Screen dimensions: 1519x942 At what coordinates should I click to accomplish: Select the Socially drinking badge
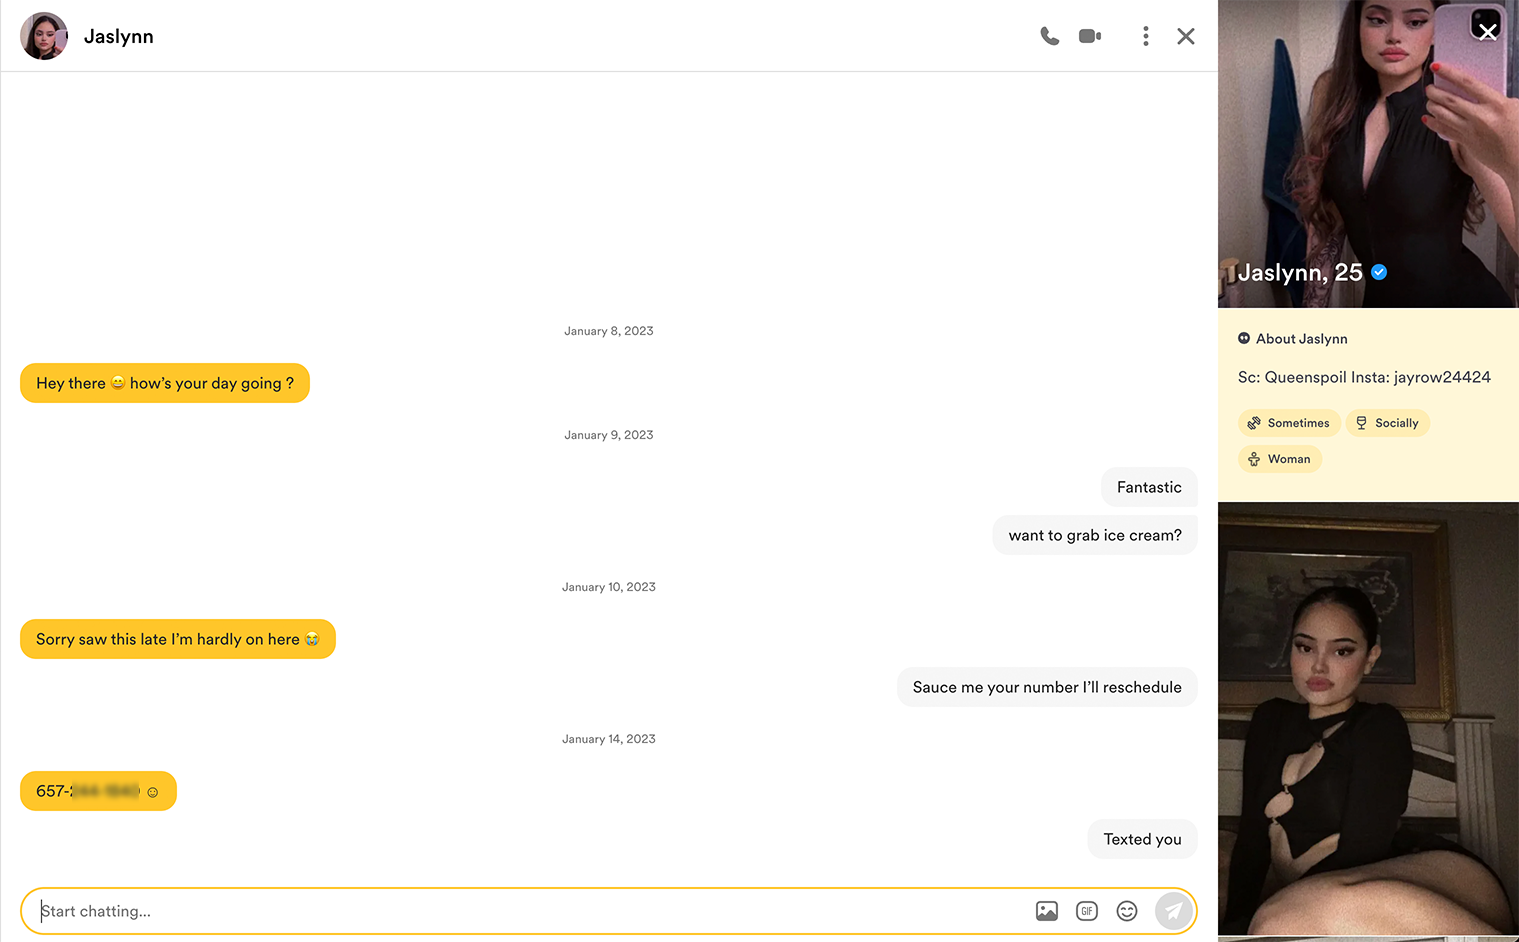[1387, 423]
